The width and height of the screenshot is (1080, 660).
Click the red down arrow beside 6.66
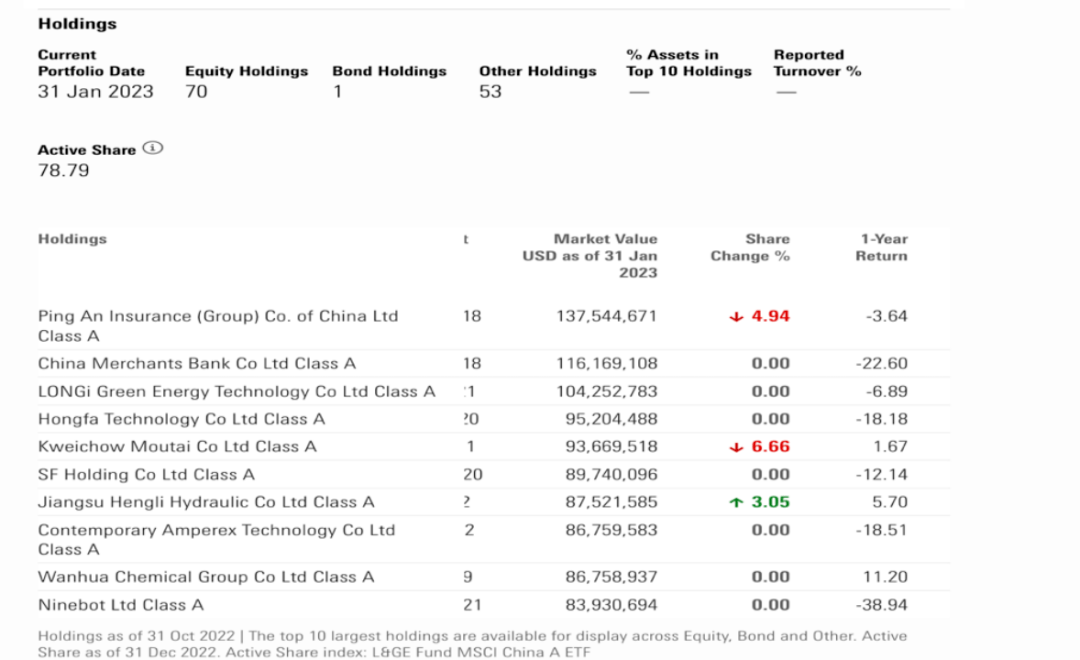coord(736,447)
